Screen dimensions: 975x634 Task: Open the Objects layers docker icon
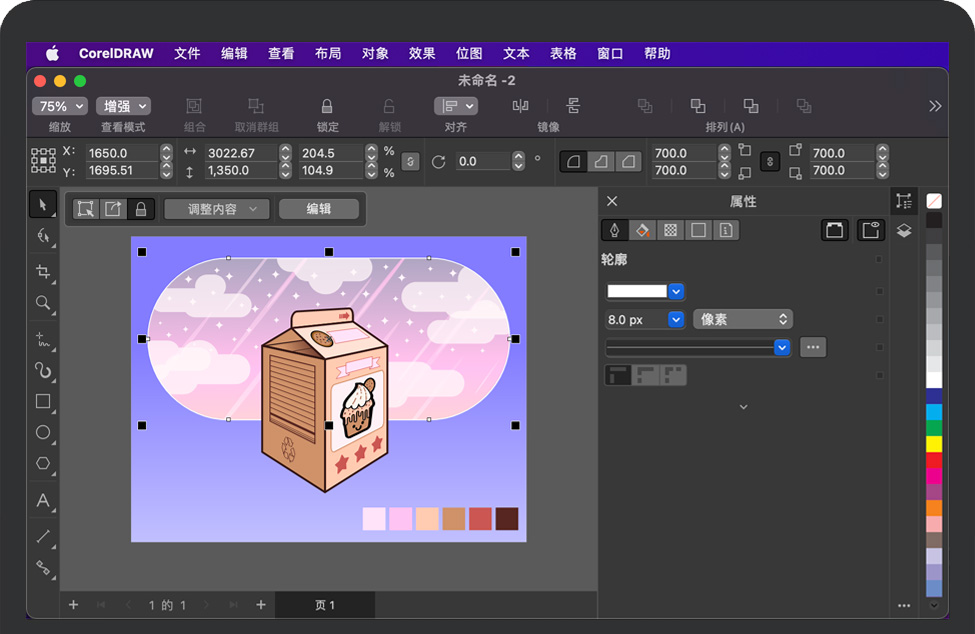(904, 231)
